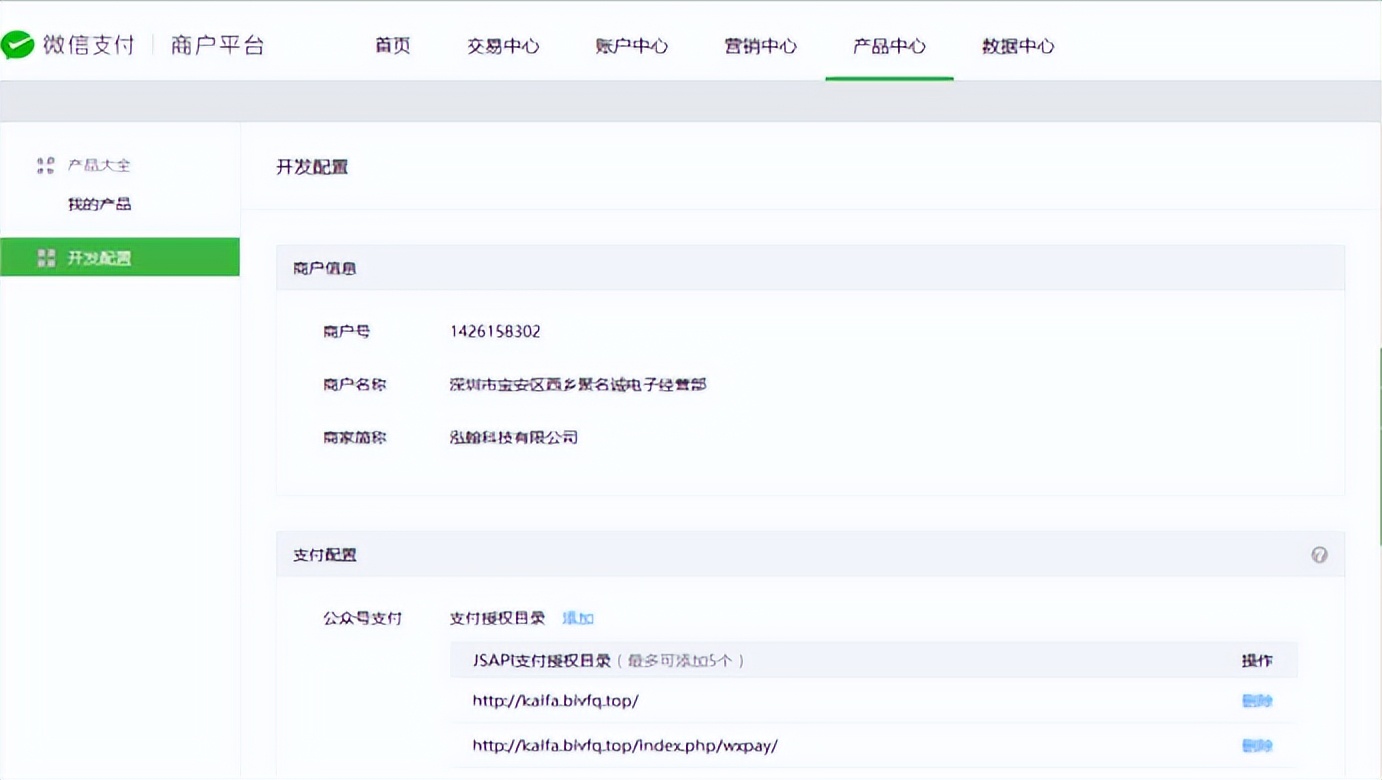Open the 数据中心 tab

point(1015,46)
